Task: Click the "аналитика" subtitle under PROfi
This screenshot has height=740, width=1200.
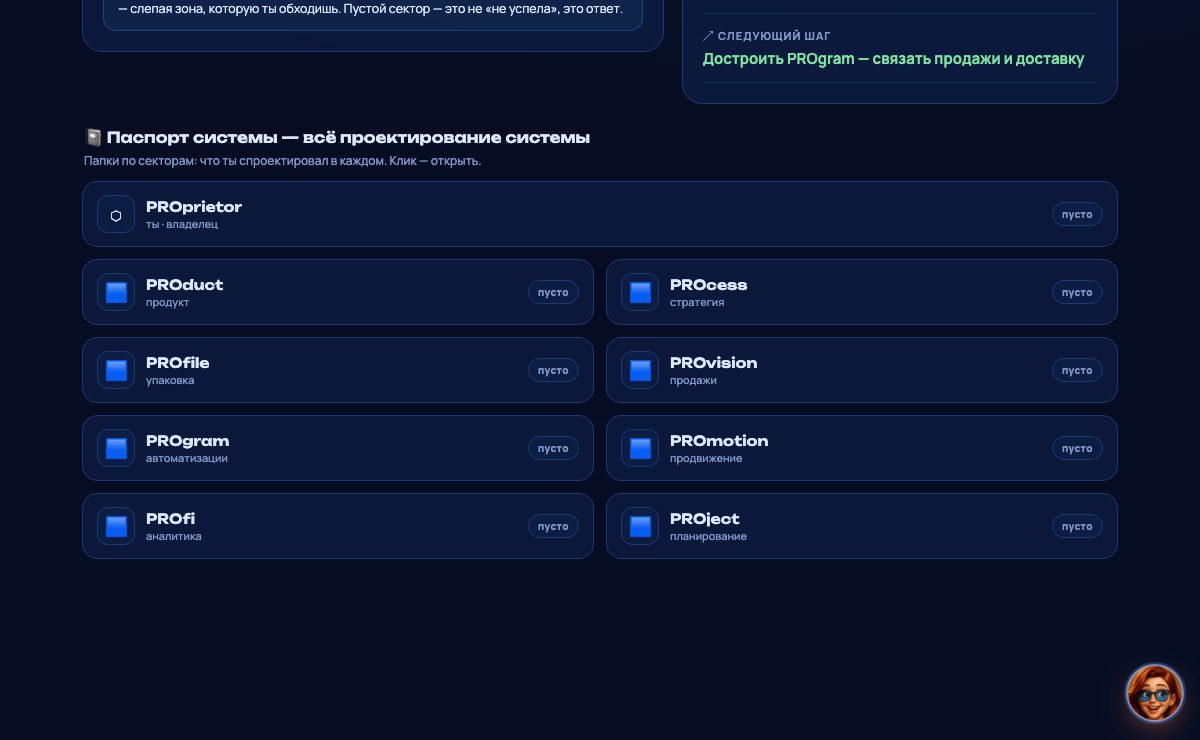Action: click(x=174, y=537)
